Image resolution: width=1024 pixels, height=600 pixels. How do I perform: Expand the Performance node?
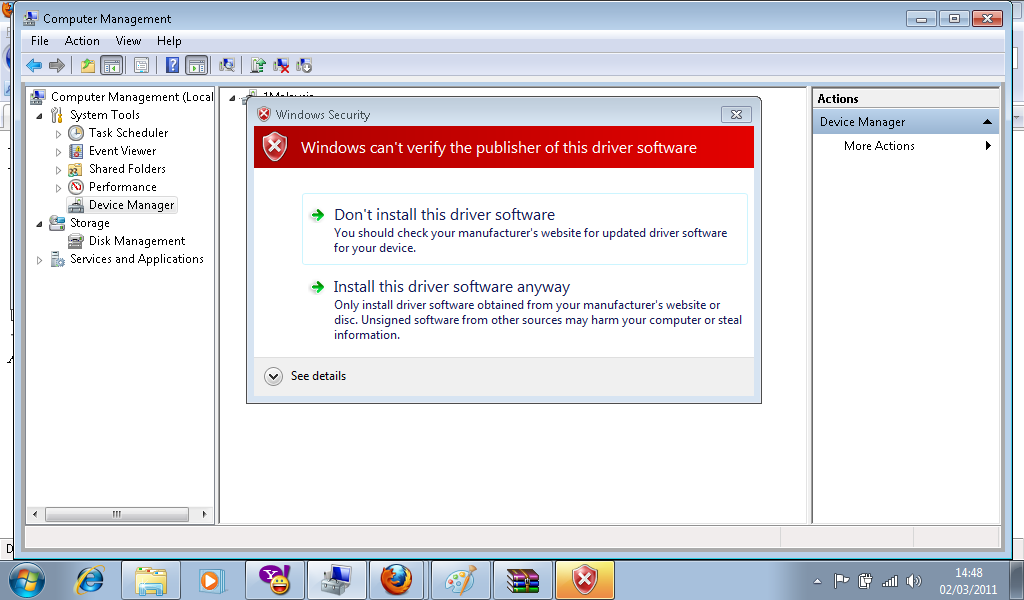click(58, 187)
